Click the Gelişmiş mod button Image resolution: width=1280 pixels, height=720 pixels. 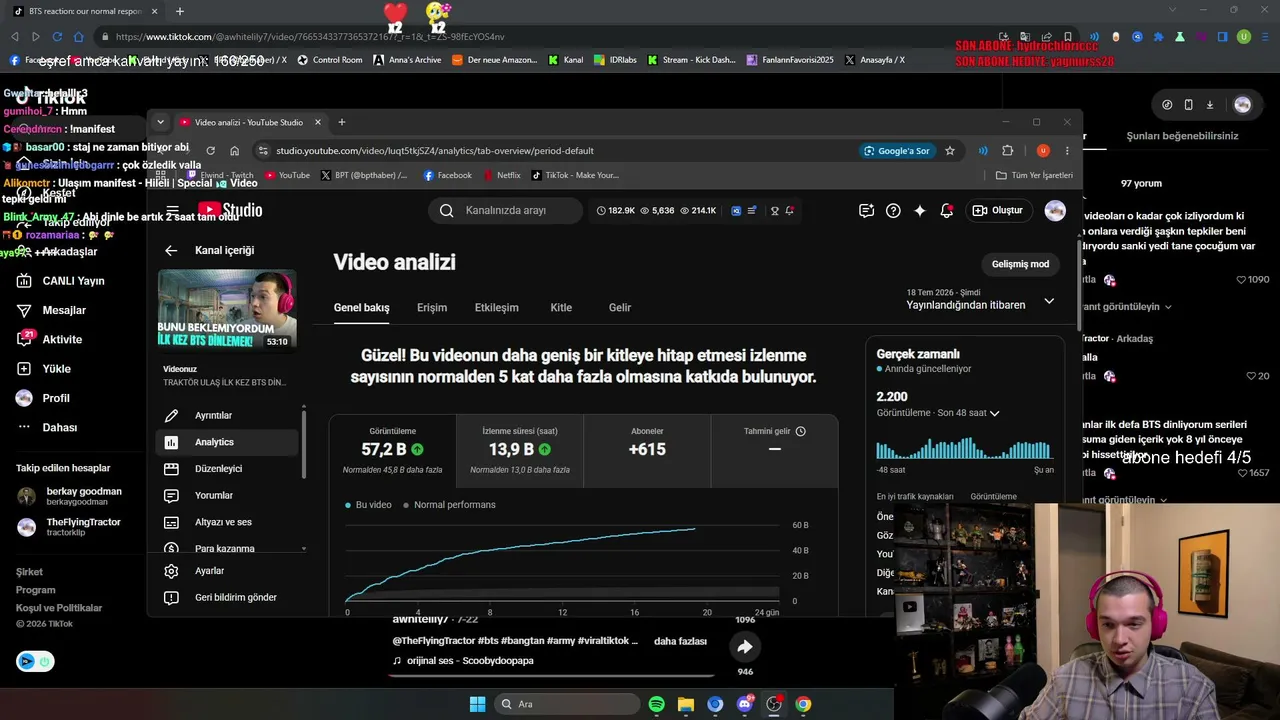tap(1020, 264)
